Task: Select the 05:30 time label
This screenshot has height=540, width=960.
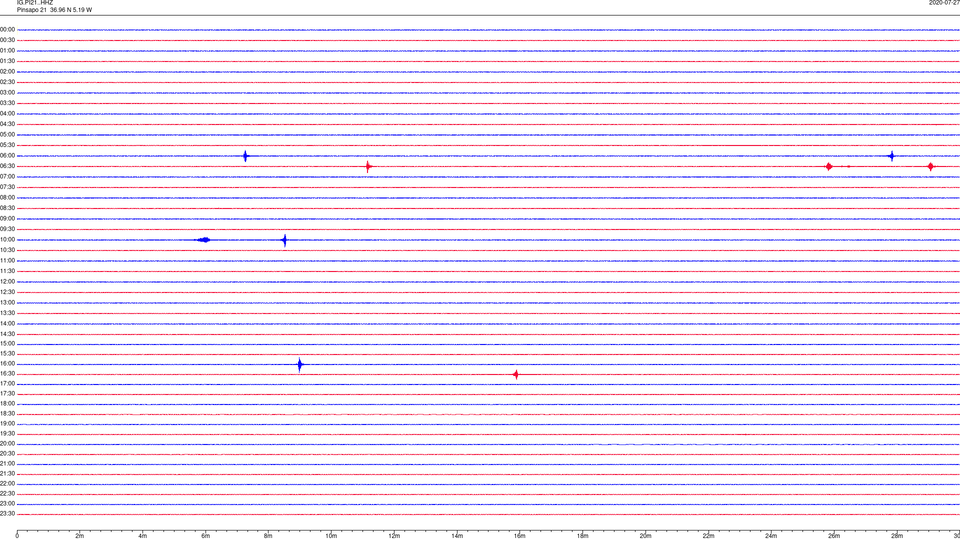Action: (x=7, y=145)
